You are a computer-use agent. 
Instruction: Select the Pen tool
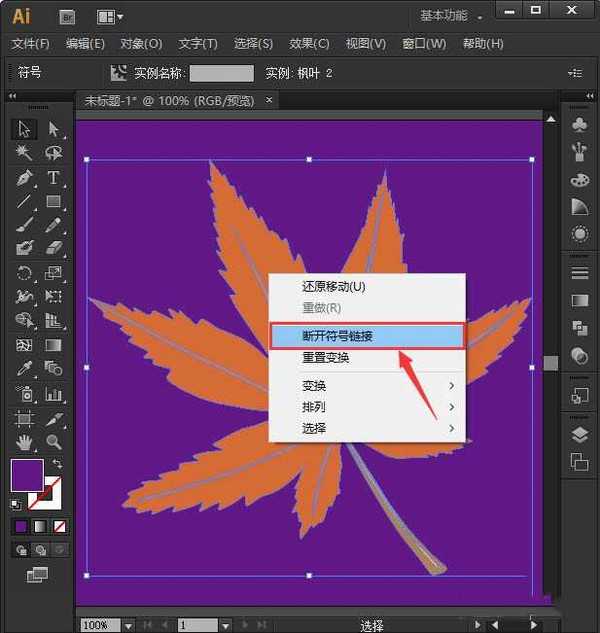point(24,178)
